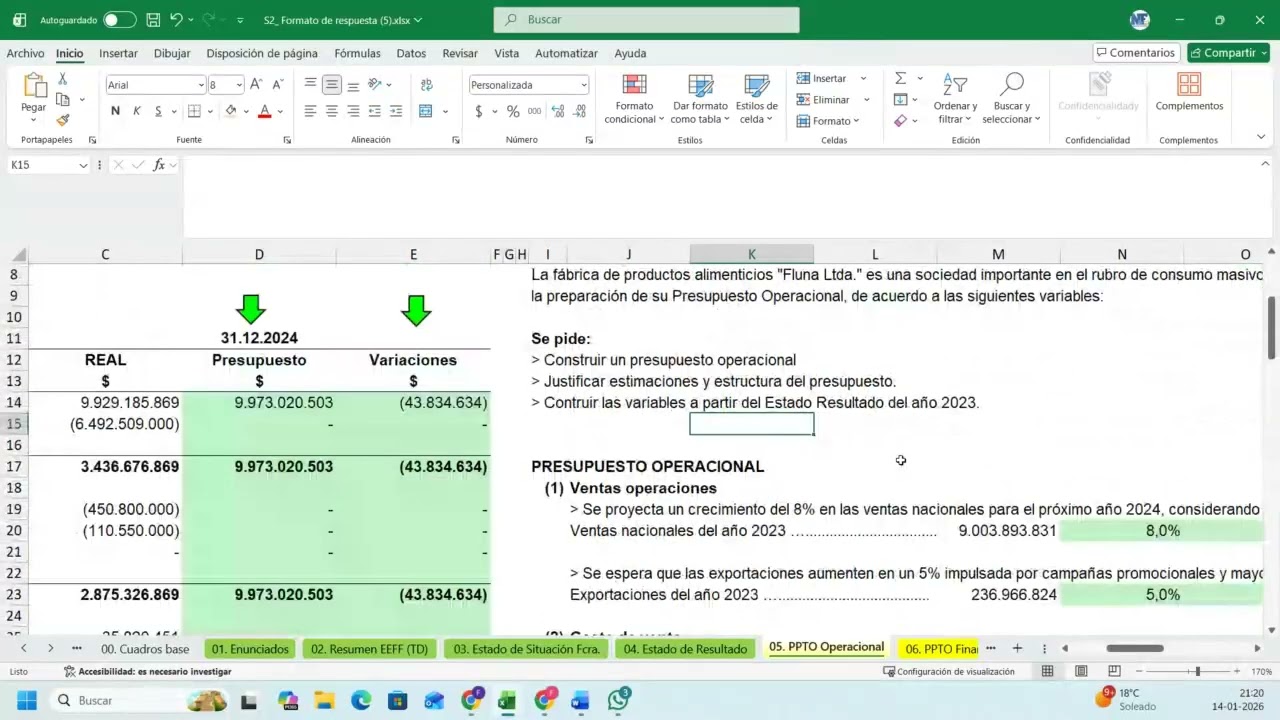1280x720 pixels.
Task: Toggle center horizontal alignment
Action: click(x=332, y=111)
